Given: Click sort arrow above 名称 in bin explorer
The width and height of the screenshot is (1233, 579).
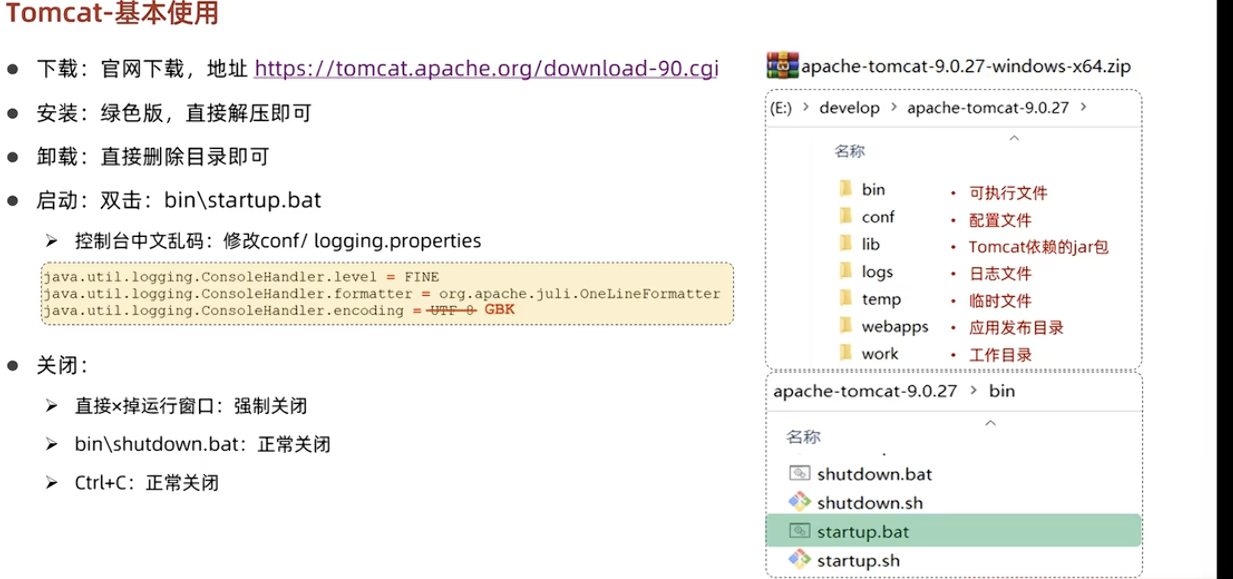Looking at the screenshot, I should pyautogui.click(x=991, y=424).
